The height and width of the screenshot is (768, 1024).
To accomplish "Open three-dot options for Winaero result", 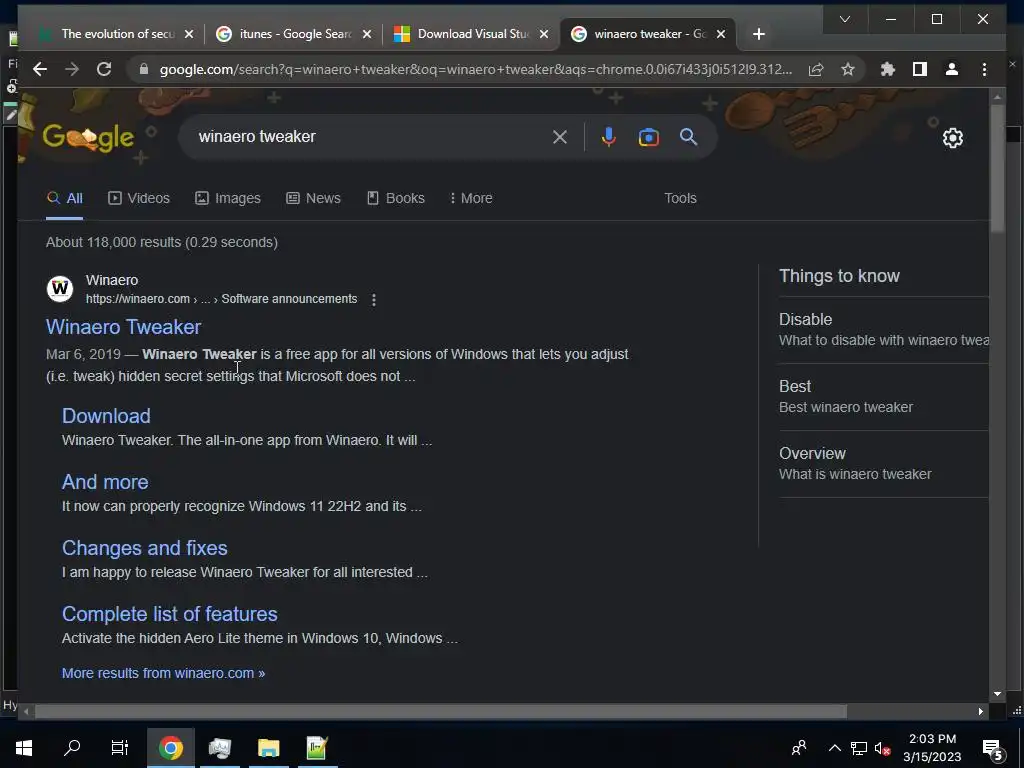I will (x=374, y=300).
